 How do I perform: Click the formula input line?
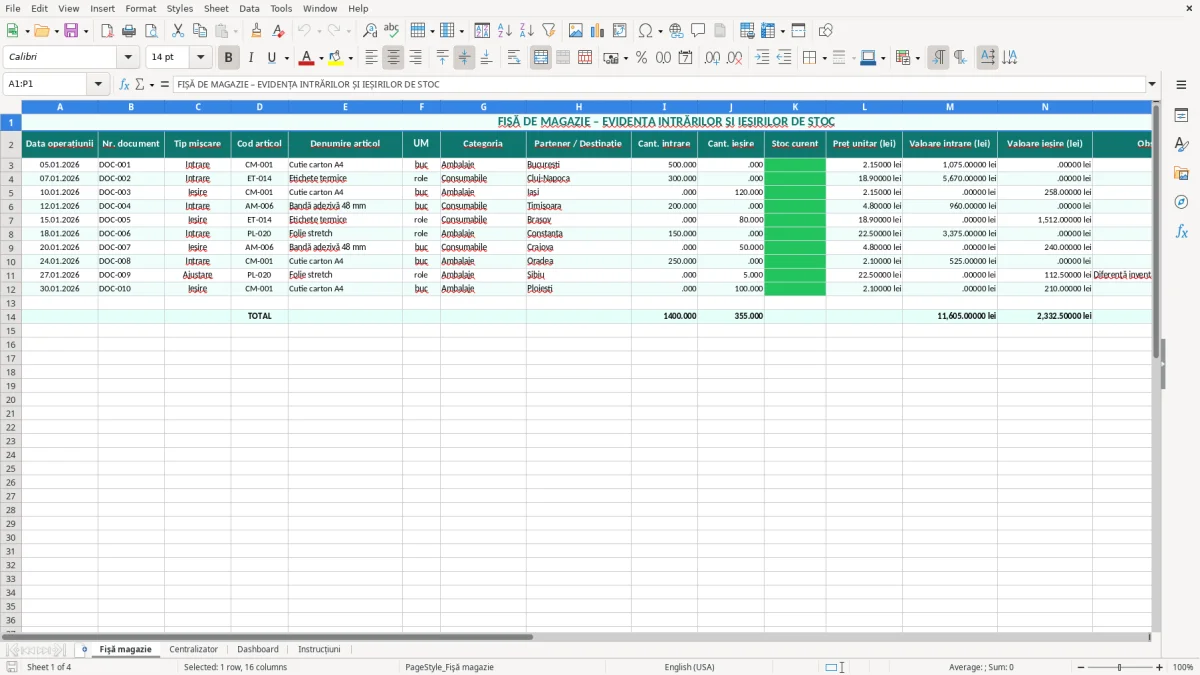pos(659,85)
